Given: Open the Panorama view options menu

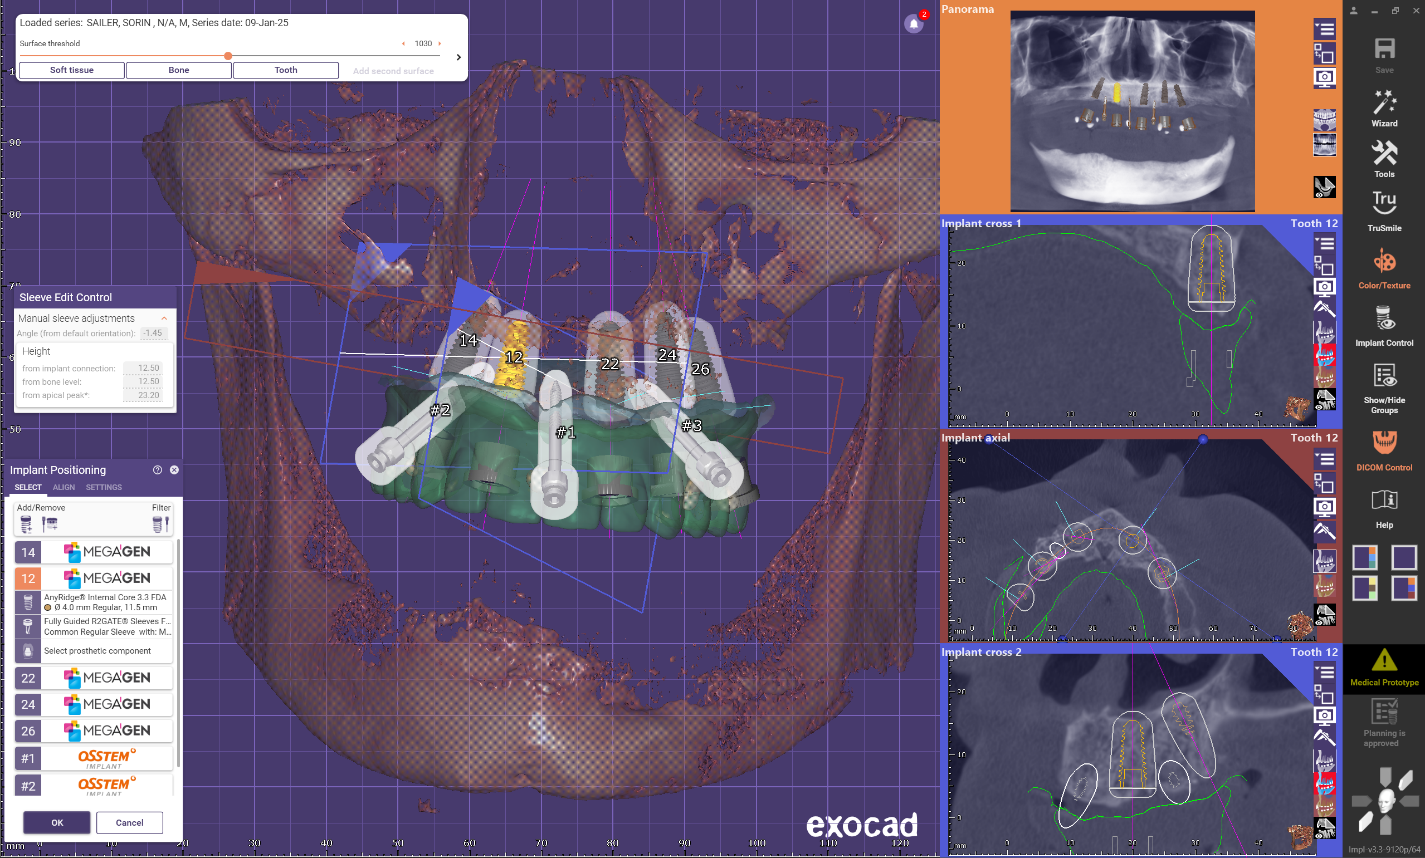Looking at the screenshot, I should pyautogui.click(x=1324, y=29).
